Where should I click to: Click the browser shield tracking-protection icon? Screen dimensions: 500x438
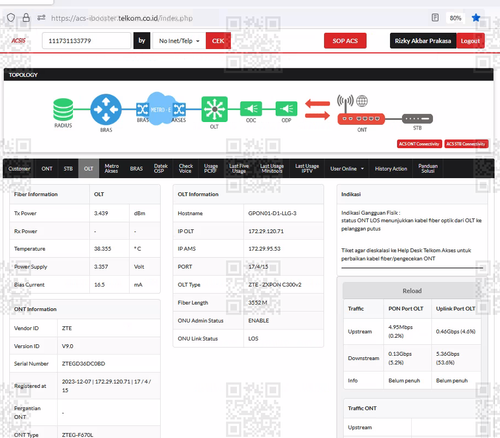pos(11,18)
